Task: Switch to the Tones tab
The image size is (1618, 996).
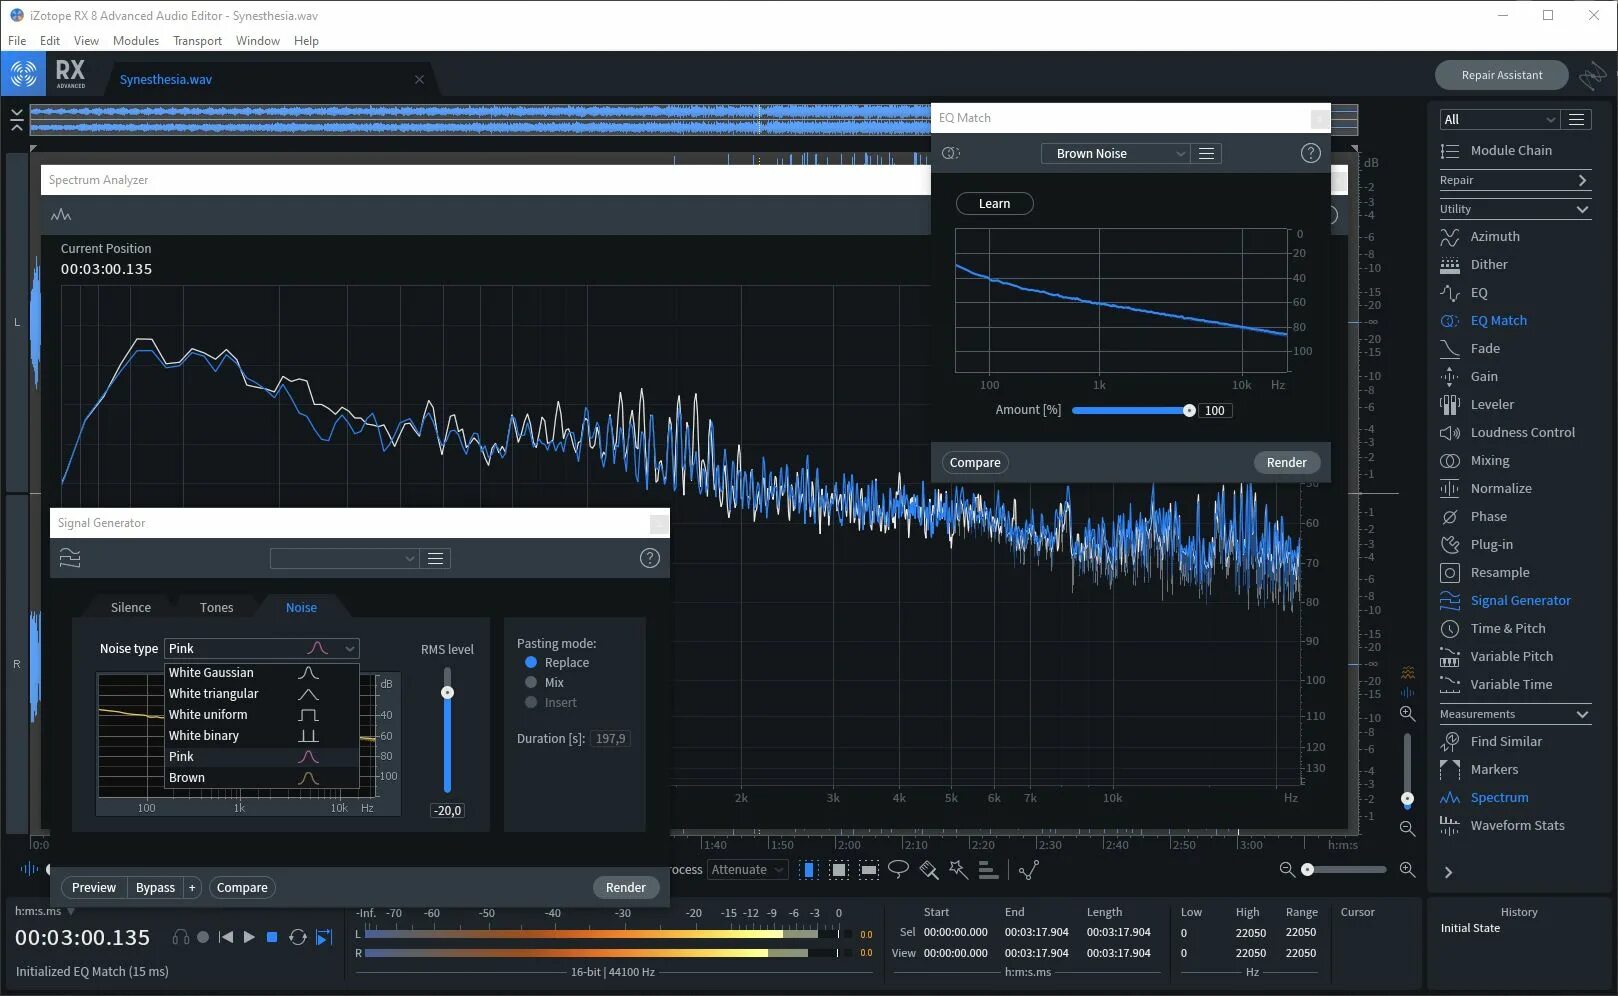Action: pyautogui.click(x=216, y=607)
